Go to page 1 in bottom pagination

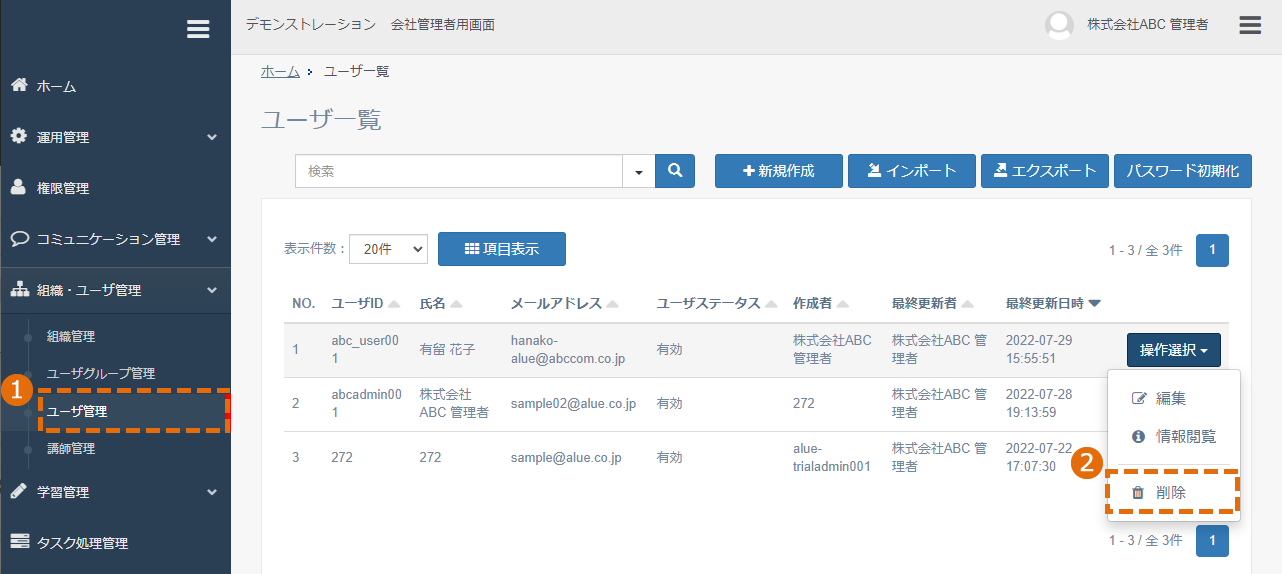tap(1212, 541)
